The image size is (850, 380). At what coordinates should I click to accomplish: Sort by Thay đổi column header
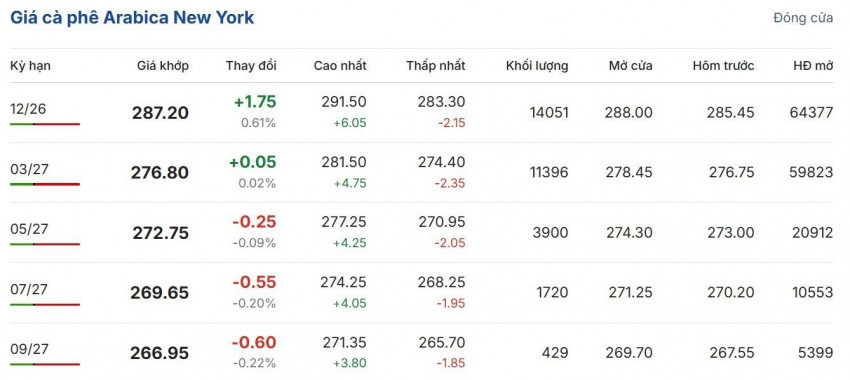tap(251, 66)
